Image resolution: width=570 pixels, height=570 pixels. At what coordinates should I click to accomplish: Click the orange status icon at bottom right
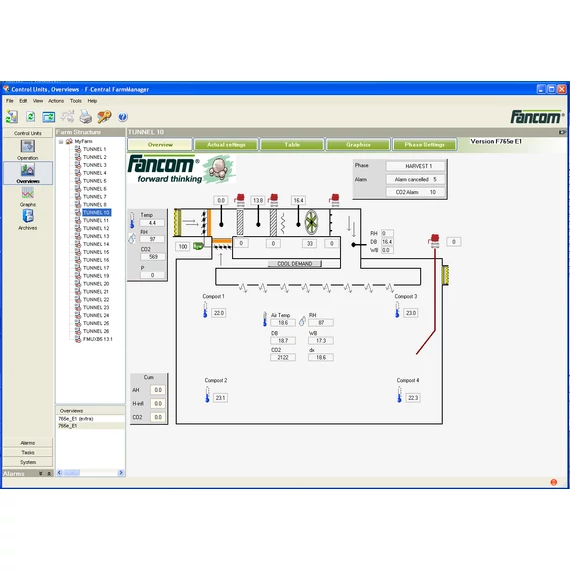click(554, 482)
